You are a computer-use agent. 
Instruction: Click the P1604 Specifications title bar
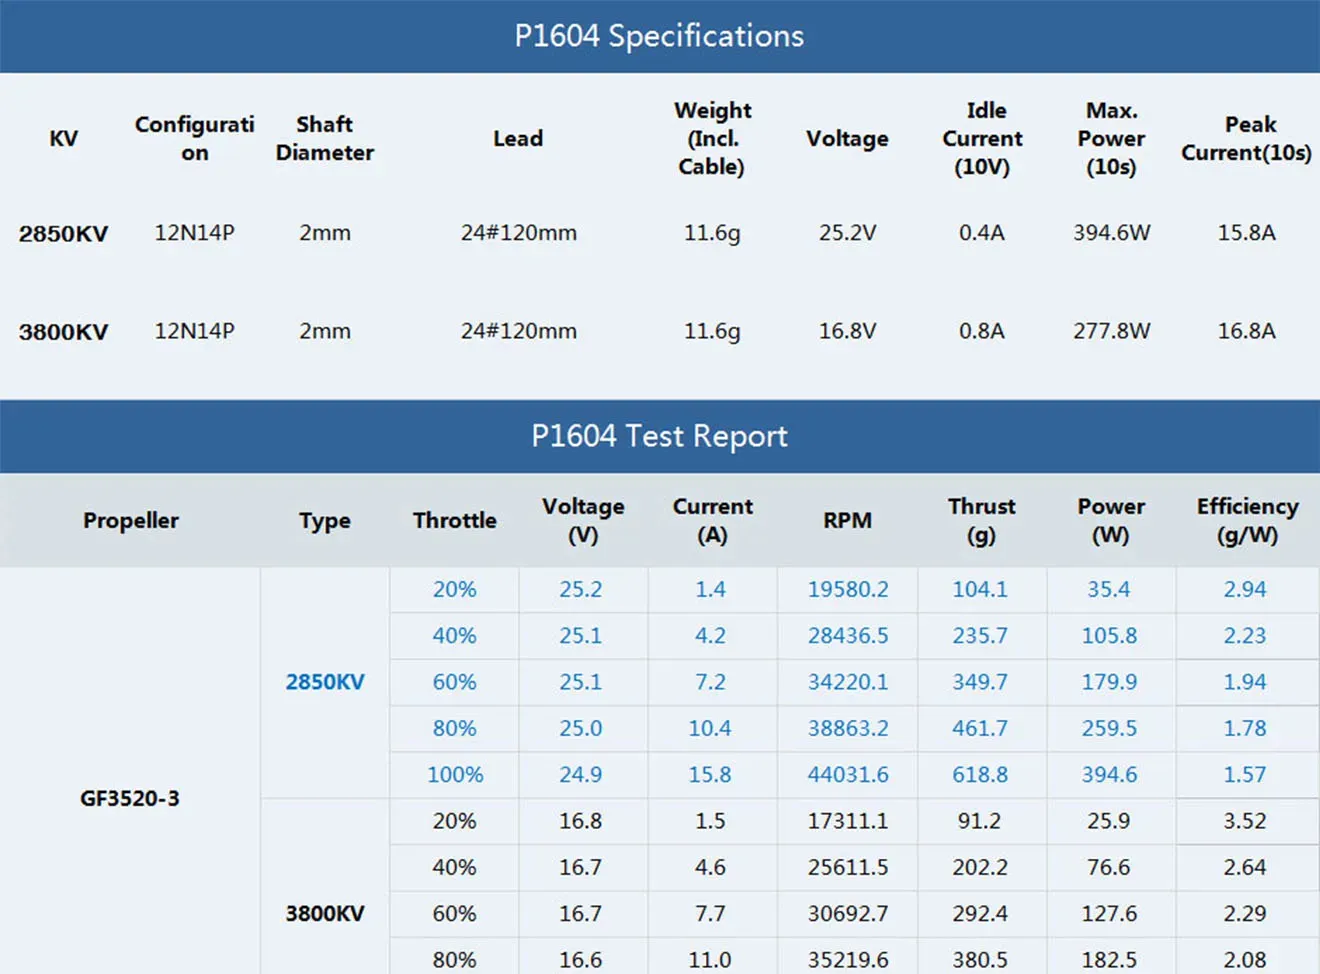coord(660,35)
